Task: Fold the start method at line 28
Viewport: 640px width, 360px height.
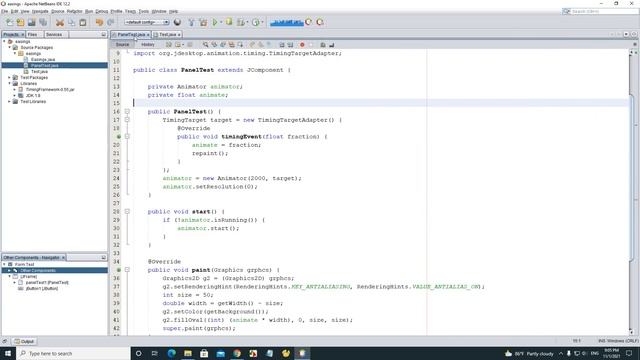Action: coord(127,211)
